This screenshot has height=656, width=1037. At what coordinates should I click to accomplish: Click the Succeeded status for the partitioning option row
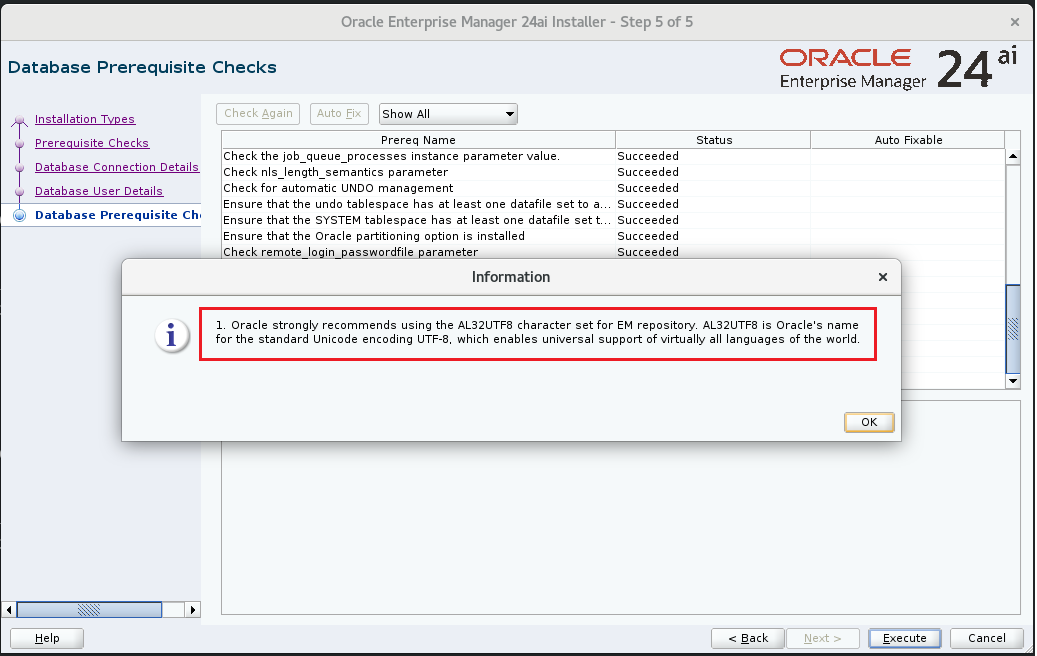point(648,235)
